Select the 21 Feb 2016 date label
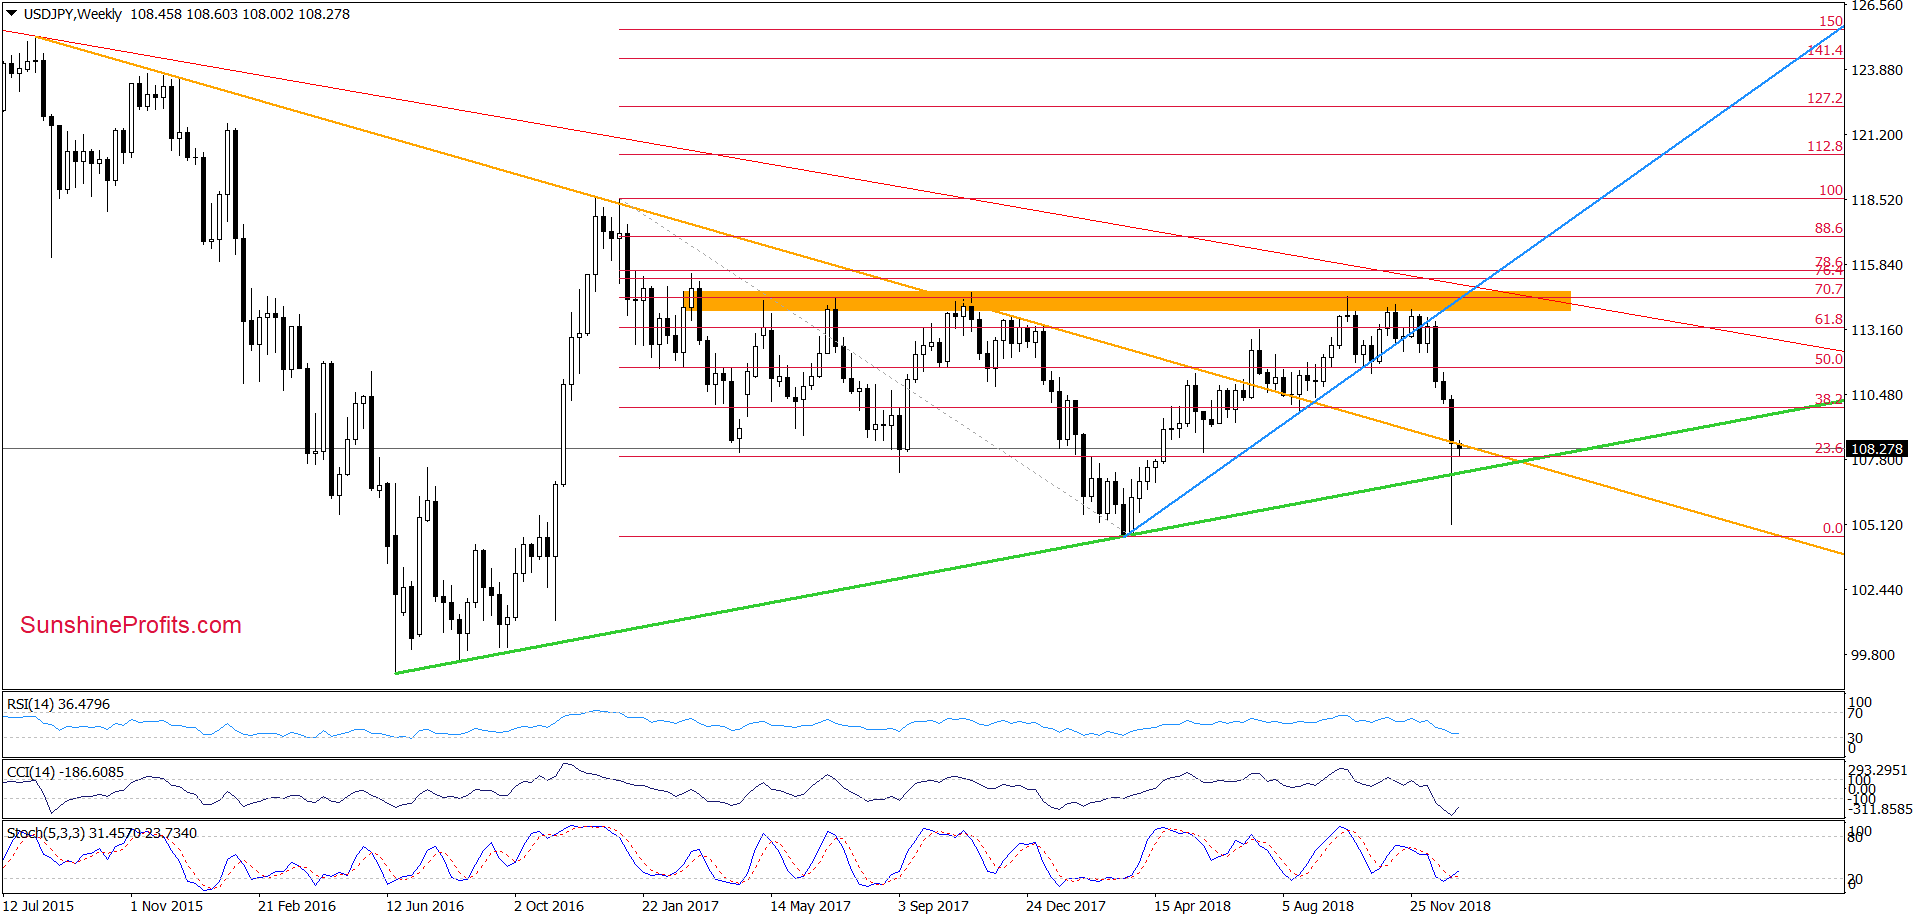 [297, 906]
